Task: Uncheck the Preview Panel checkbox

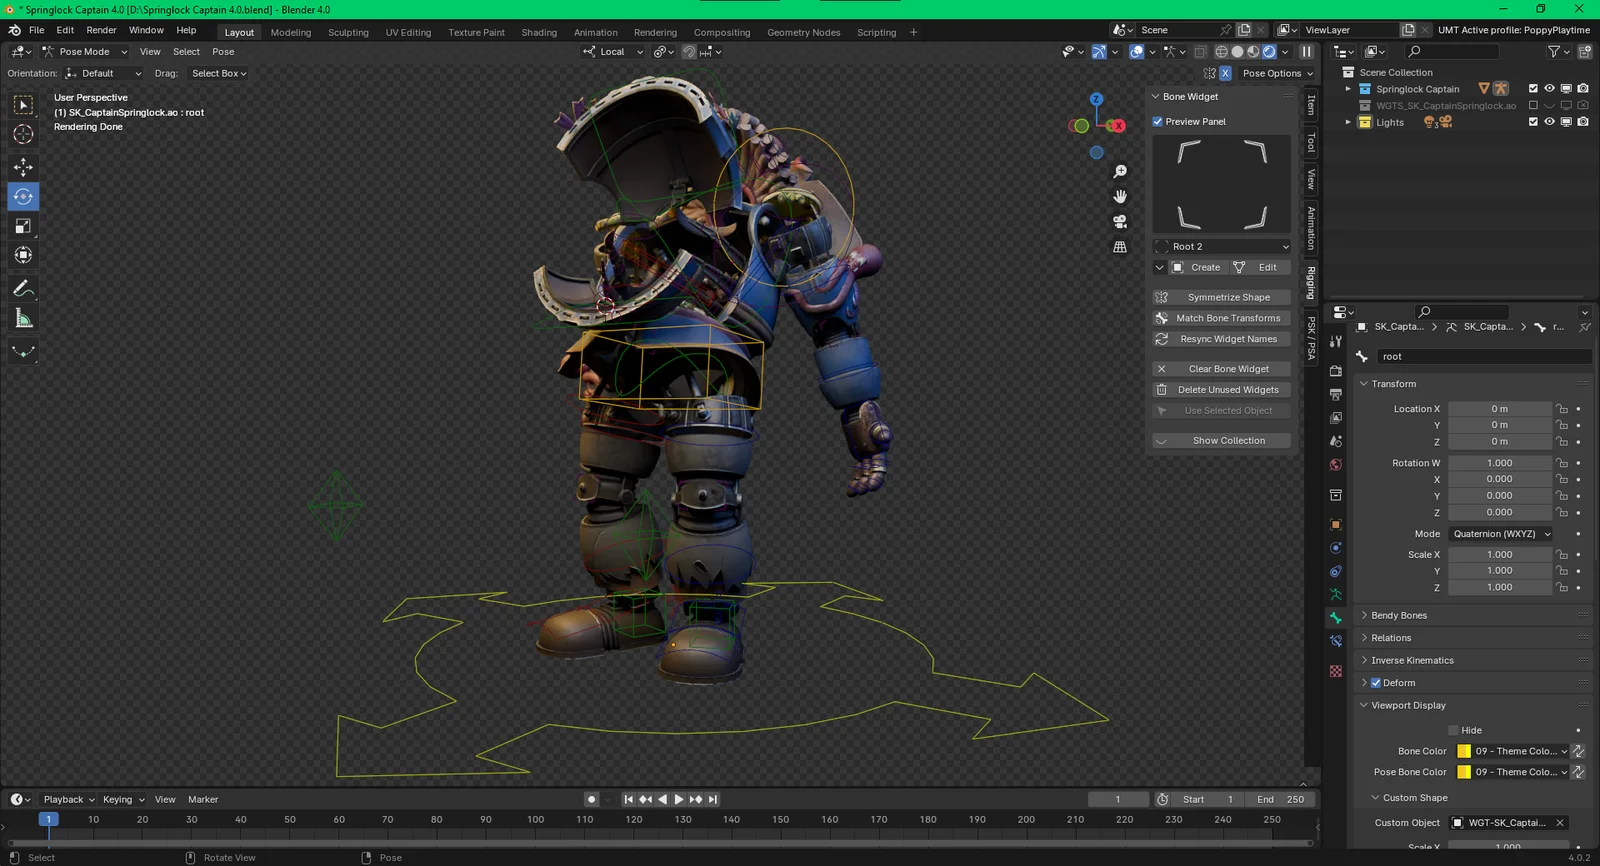Action: coord(1158,122)
